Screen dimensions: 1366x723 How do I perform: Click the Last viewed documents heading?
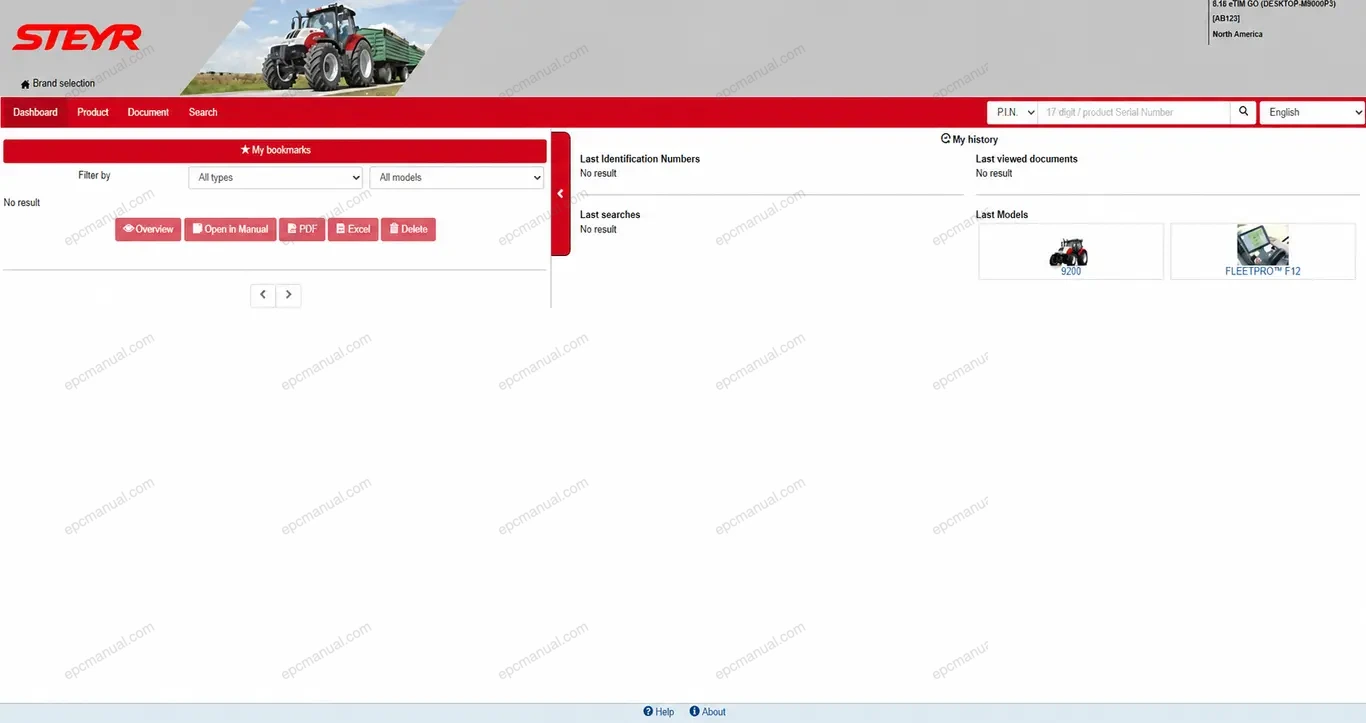(1027, 159)
